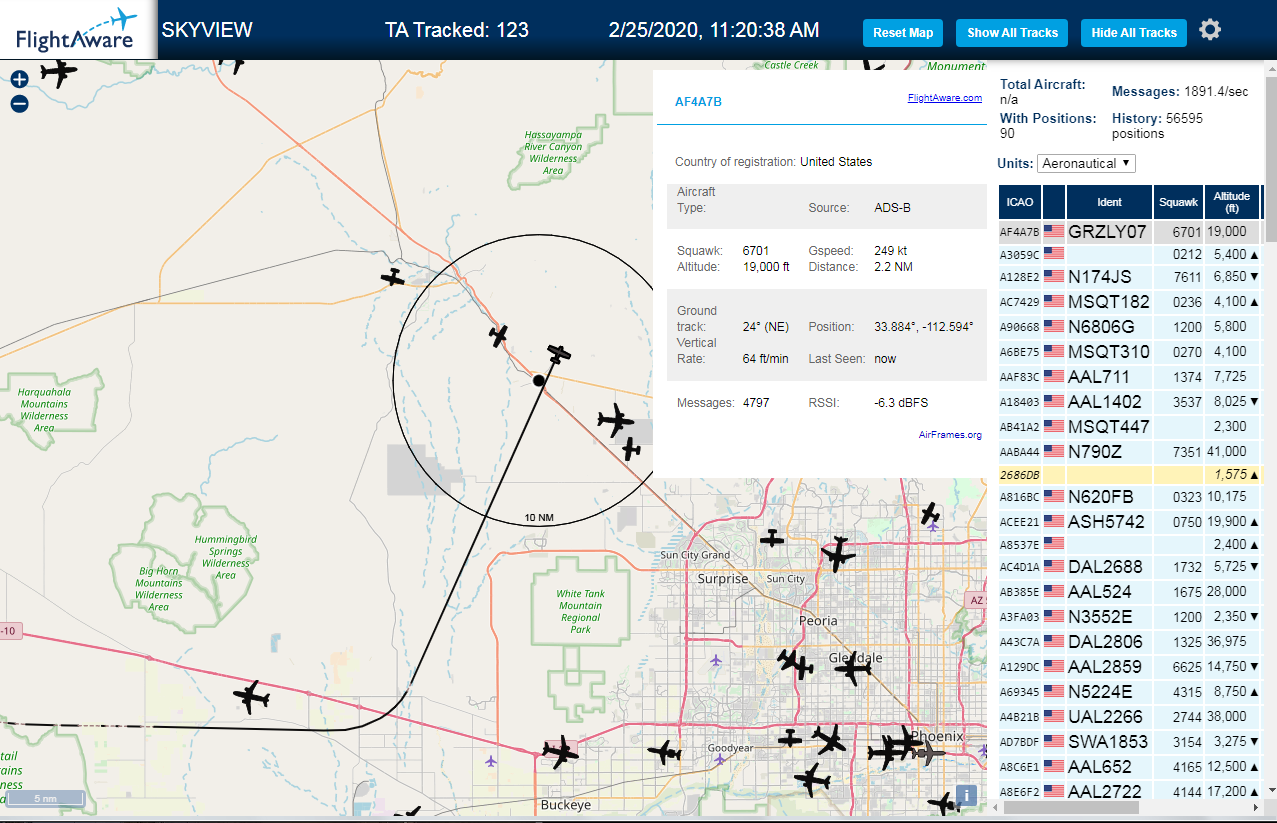Click A8537E ICAO cell
The height and width of the screenshot is (823, 1277).
[x=1020, y=544]
